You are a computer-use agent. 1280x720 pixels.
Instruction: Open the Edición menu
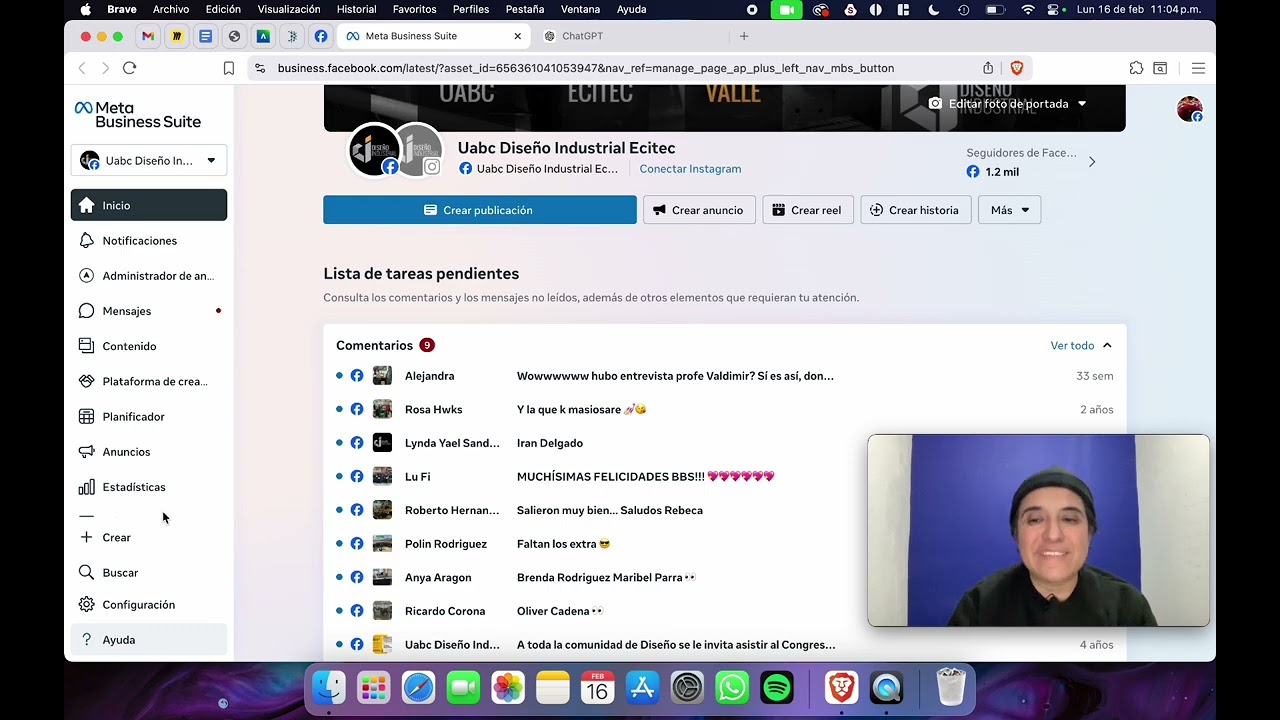point(223,9)
